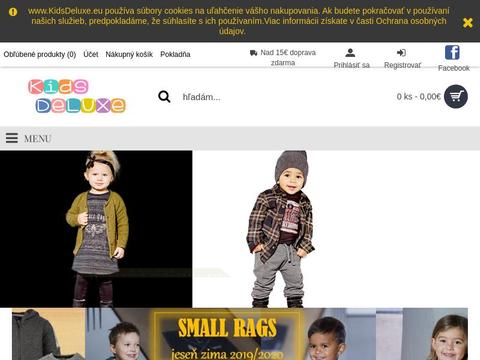Open the girl in green cardigan banner
Screen dimensions: 480x360
96,229
